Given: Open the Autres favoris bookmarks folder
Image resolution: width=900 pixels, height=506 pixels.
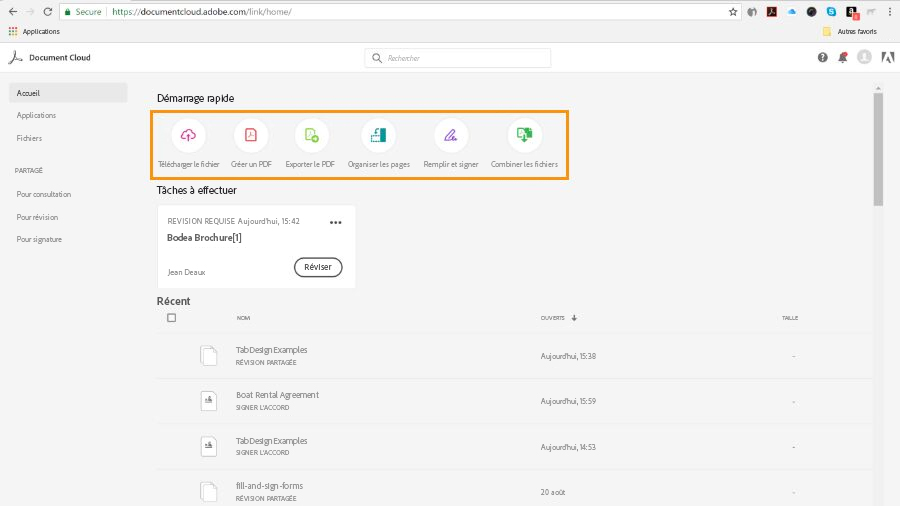Looking at the screenshot, I should (x=850, y=32).
